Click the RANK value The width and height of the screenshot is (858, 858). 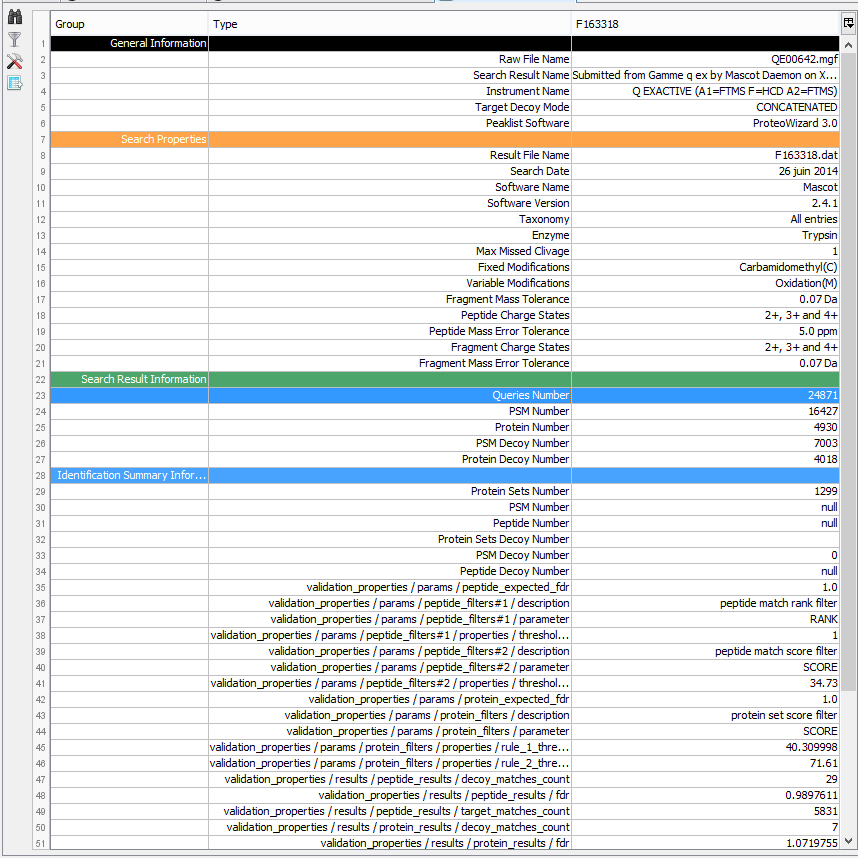[705, 619]
